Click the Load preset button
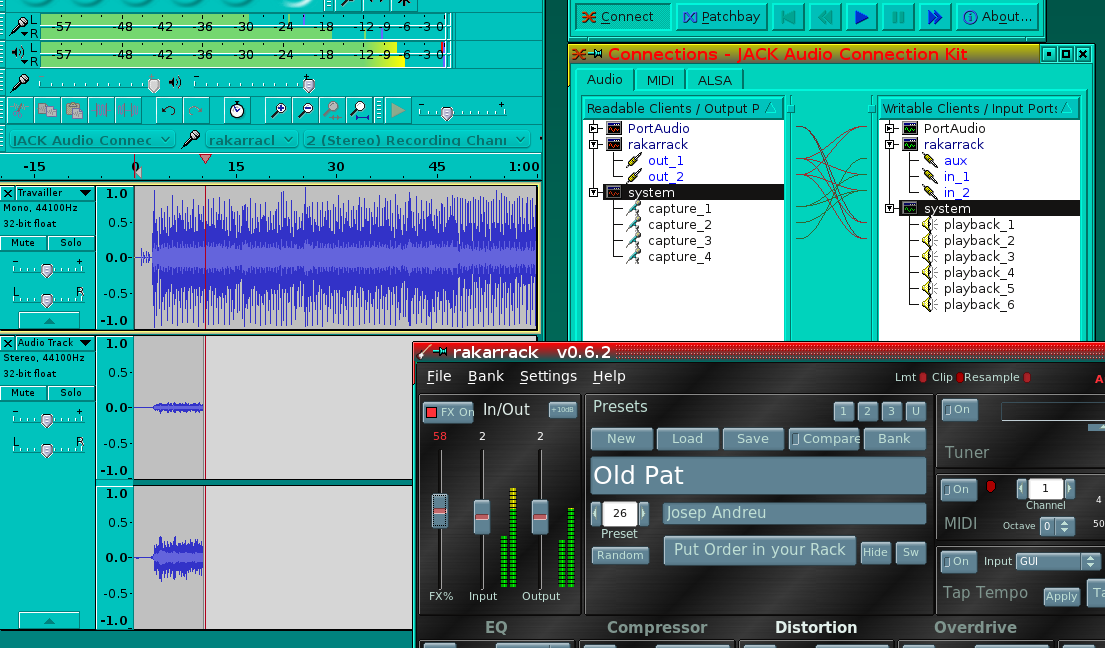This screenshot has height=648, width=1105. (687, 439)
